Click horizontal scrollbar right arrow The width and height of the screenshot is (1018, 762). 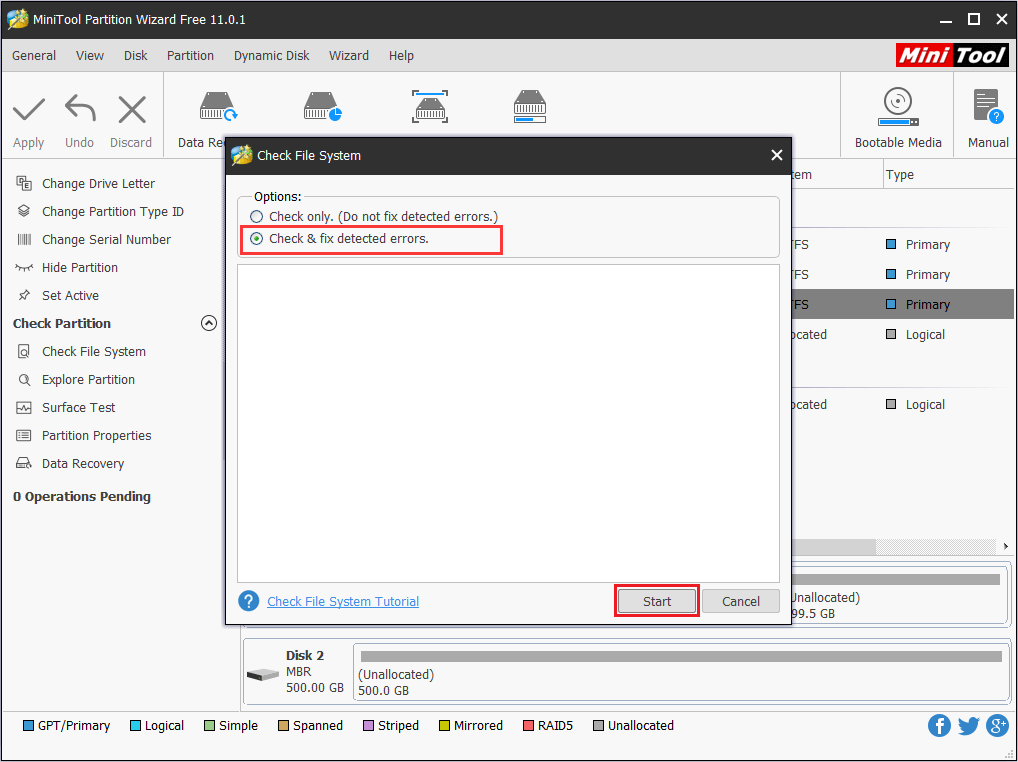(1006, 547)
